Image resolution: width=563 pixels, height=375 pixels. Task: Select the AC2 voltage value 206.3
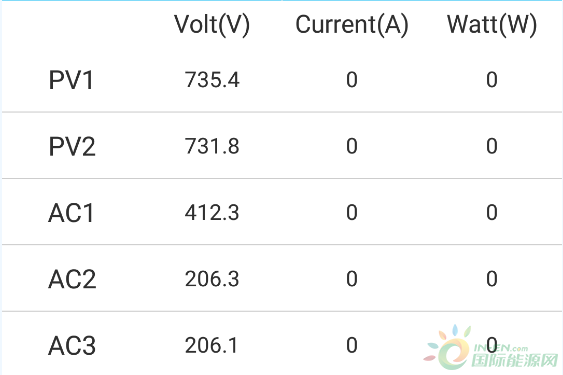212,279
